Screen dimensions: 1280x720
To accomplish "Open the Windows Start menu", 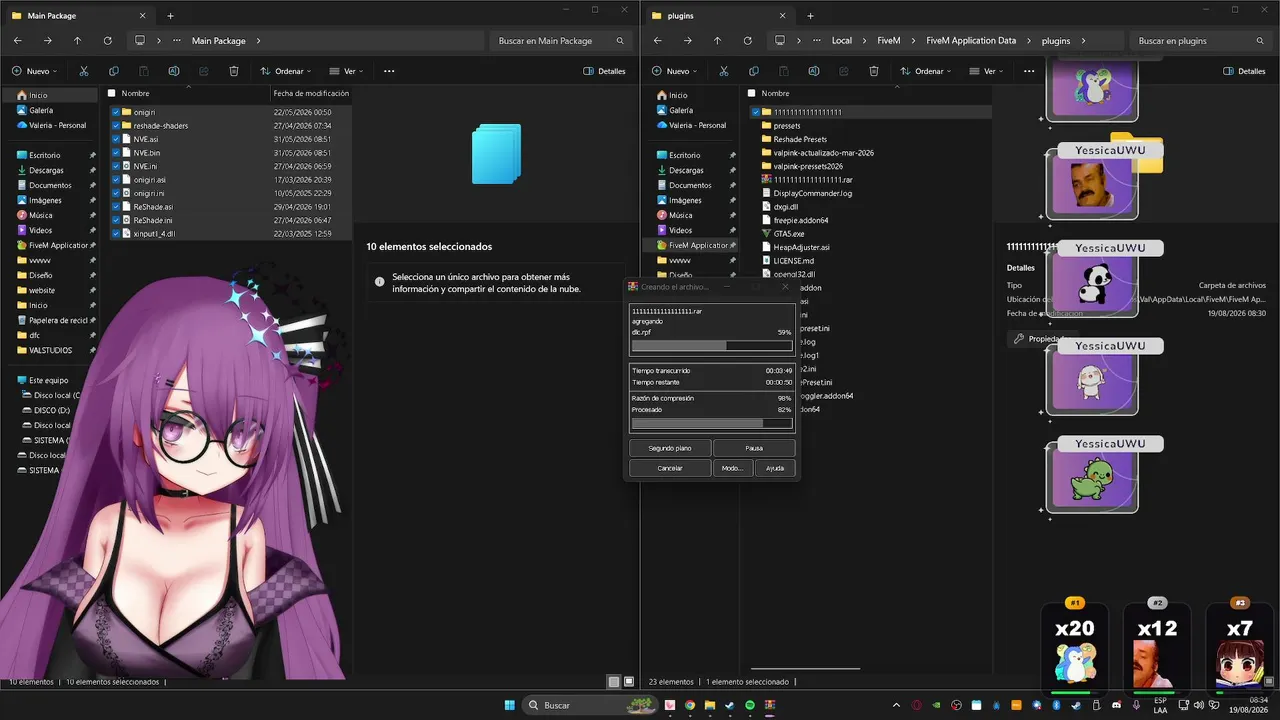I will point(510,705).
